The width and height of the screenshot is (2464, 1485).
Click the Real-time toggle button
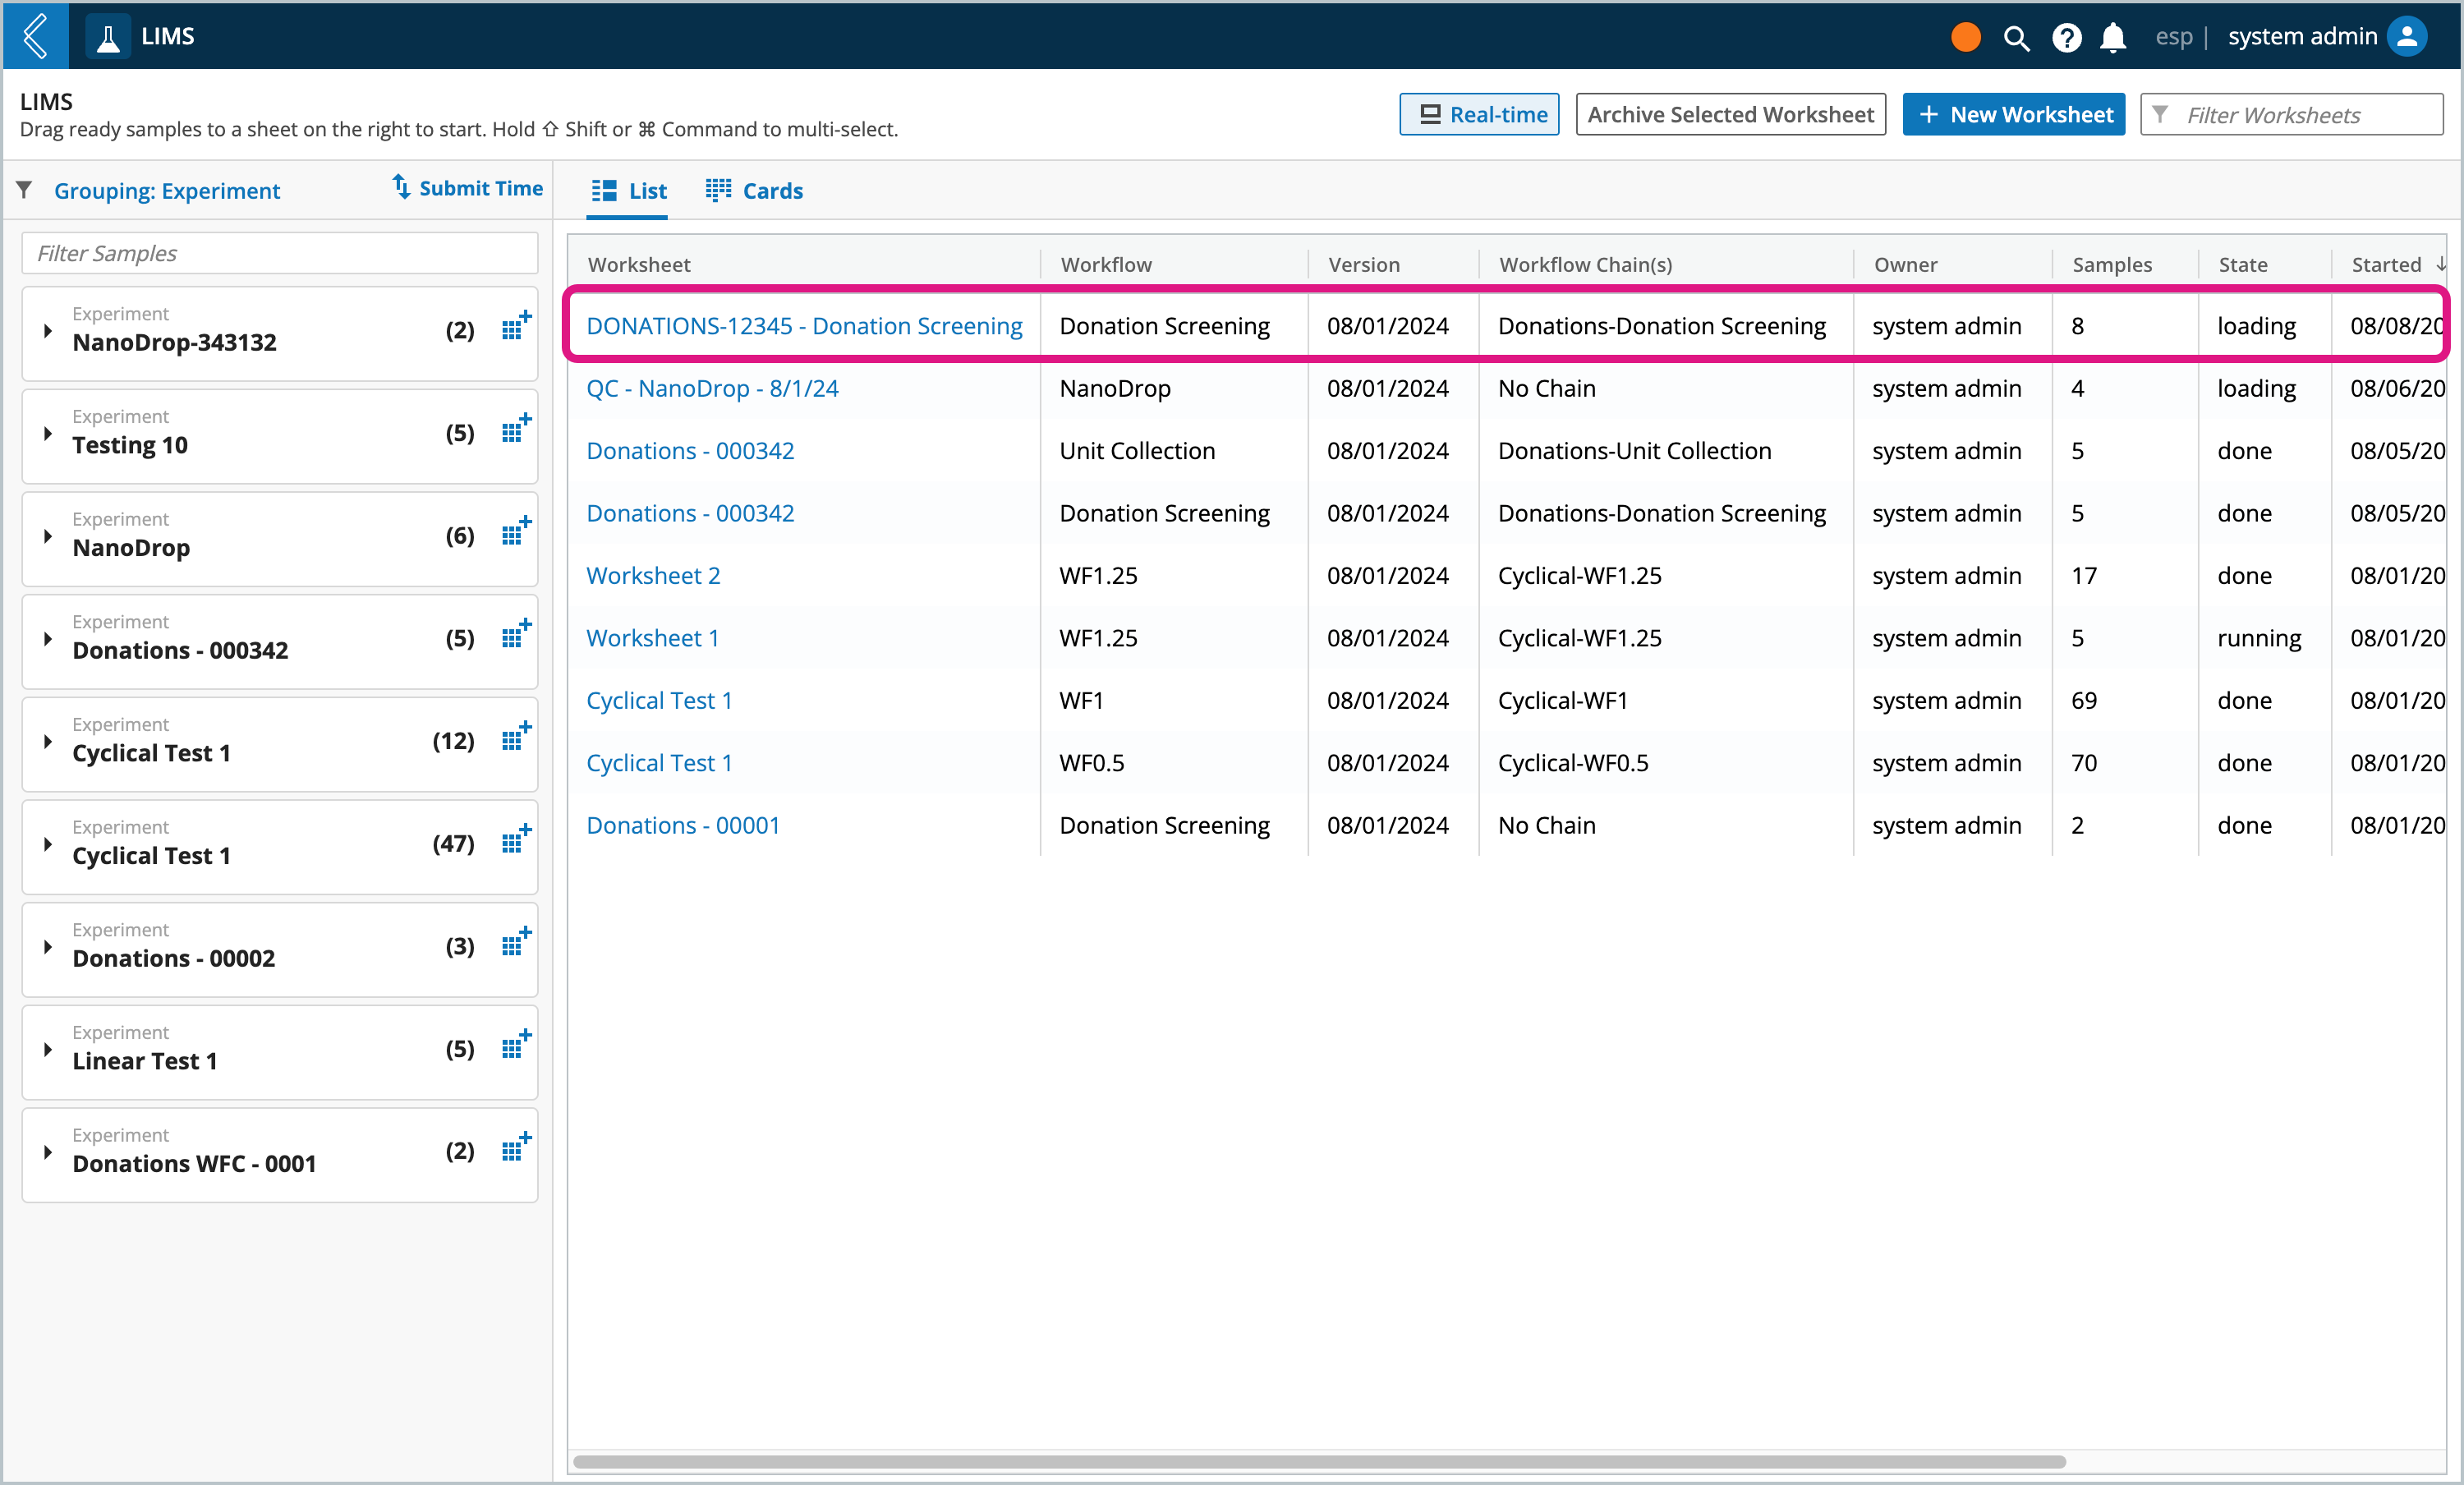coord(1478,114)
